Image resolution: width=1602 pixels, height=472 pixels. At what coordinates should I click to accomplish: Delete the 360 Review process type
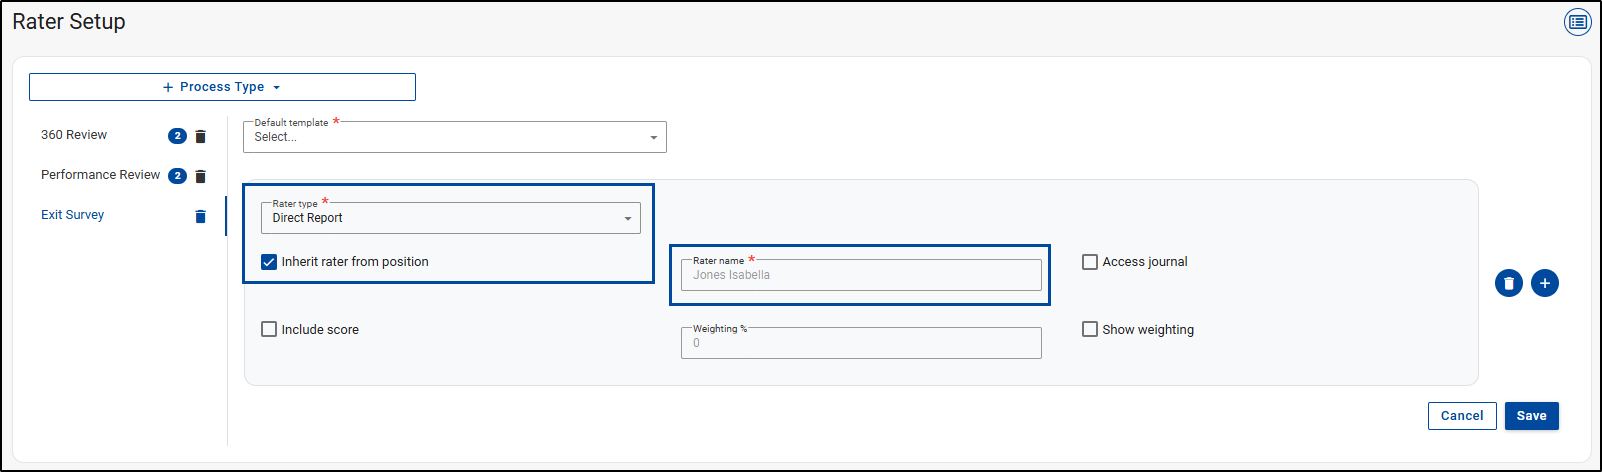pyautogui.click(x=201, y=136)
